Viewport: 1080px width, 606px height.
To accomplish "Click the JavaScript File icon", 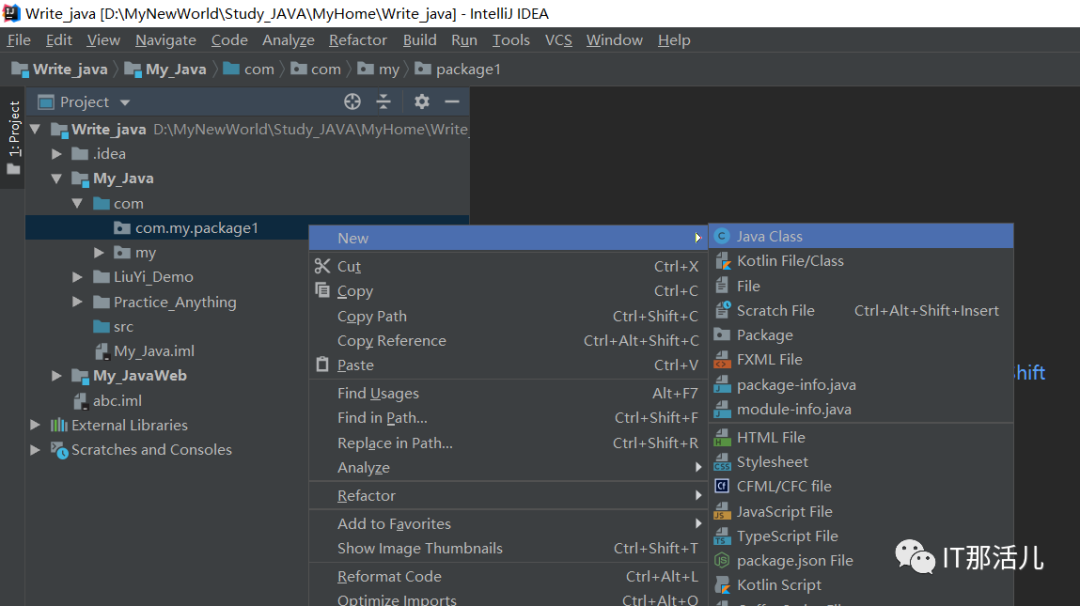I will click(722, 512).
